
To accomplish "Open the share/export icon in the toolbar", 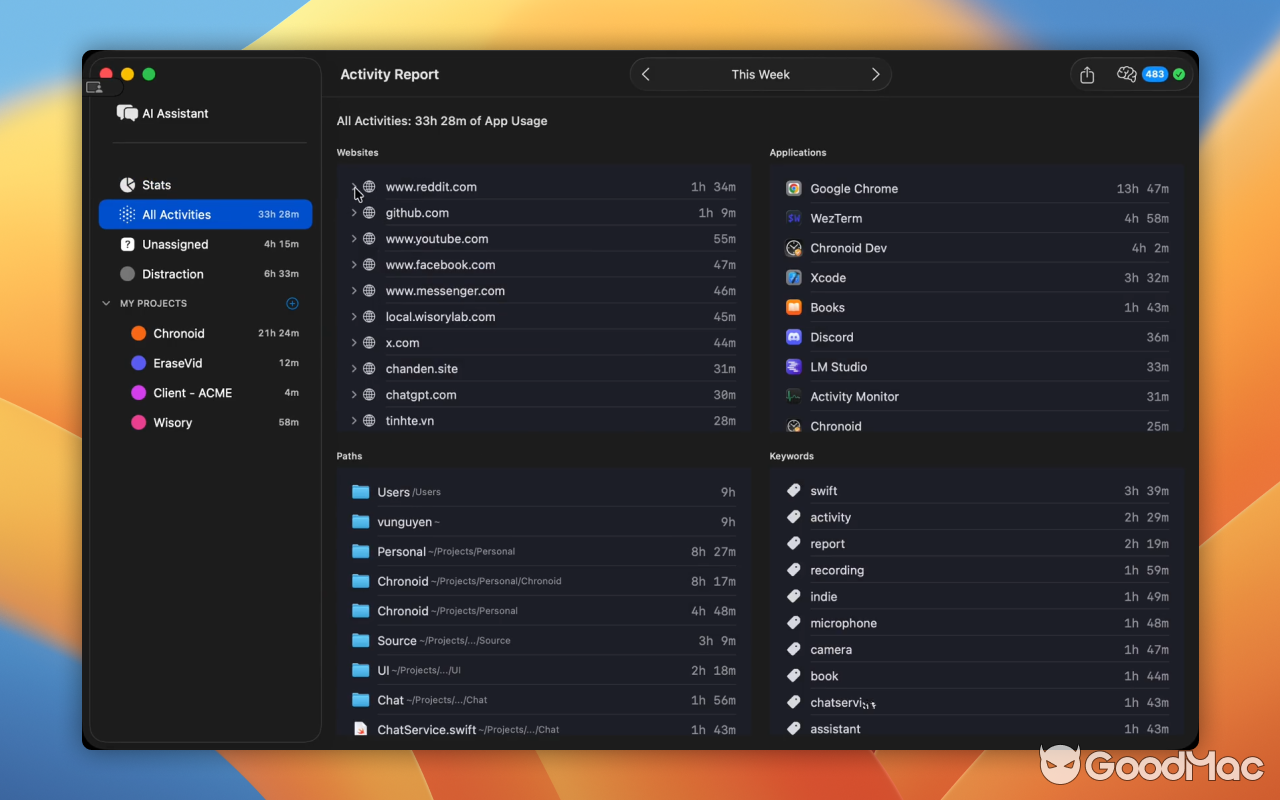I will 1087,74.
